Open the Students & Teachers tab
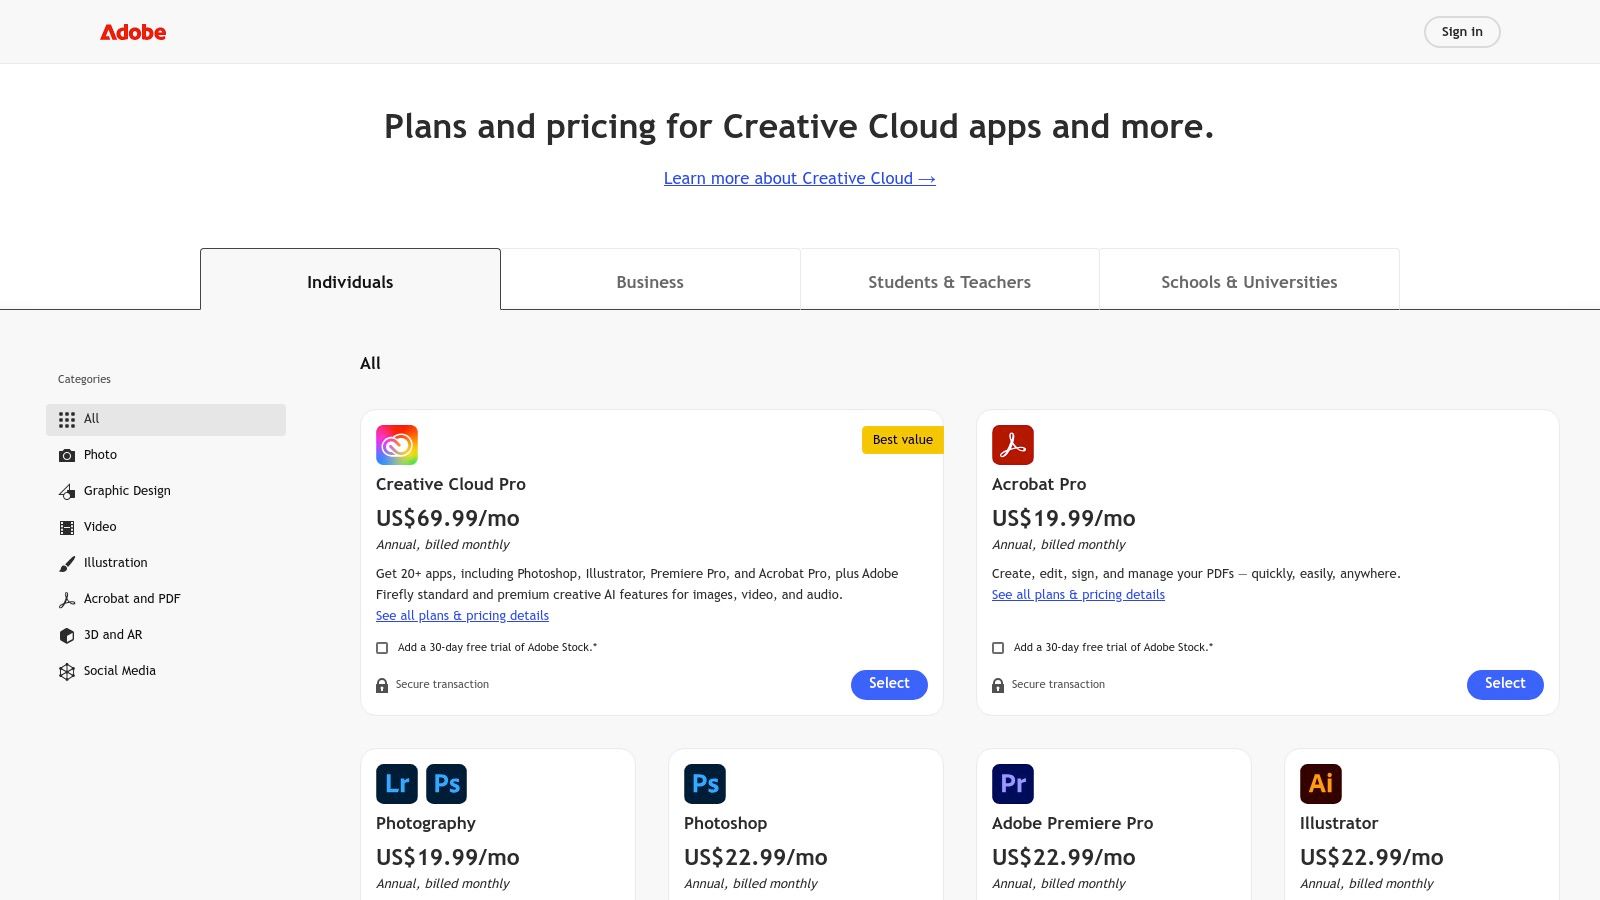1600x900 pixels. [949, 282]
